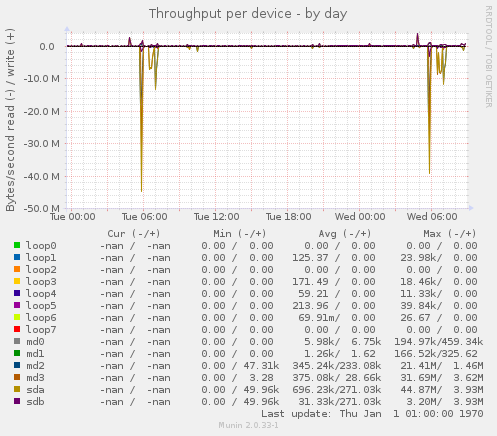Click md3 max value '31.69M/ 3.62M'
This screenshot has width=497, height=436.
point(442,378)
